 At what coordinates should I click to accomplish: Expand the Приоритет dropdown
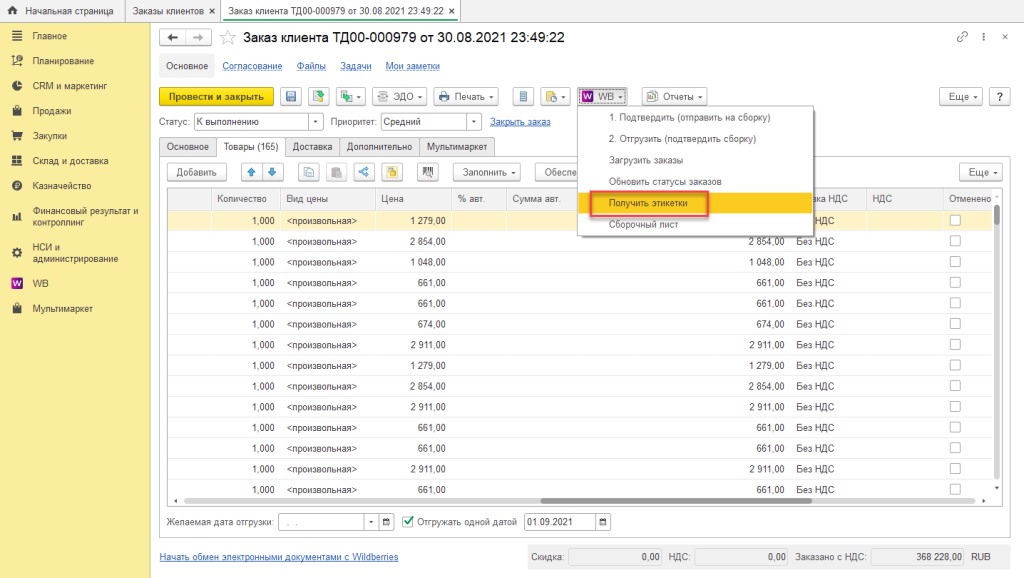(x=475, y=122)
